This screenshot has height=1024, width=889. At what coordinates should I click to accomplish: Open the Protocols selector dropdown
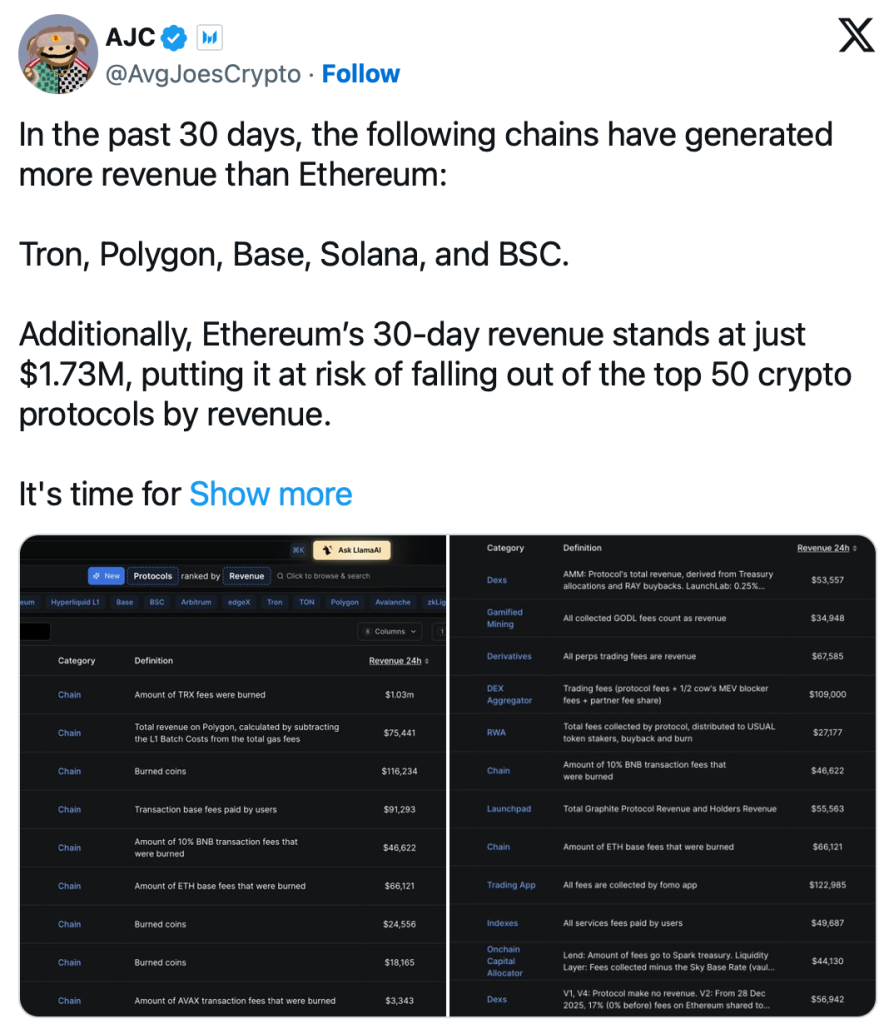[153, 576]
